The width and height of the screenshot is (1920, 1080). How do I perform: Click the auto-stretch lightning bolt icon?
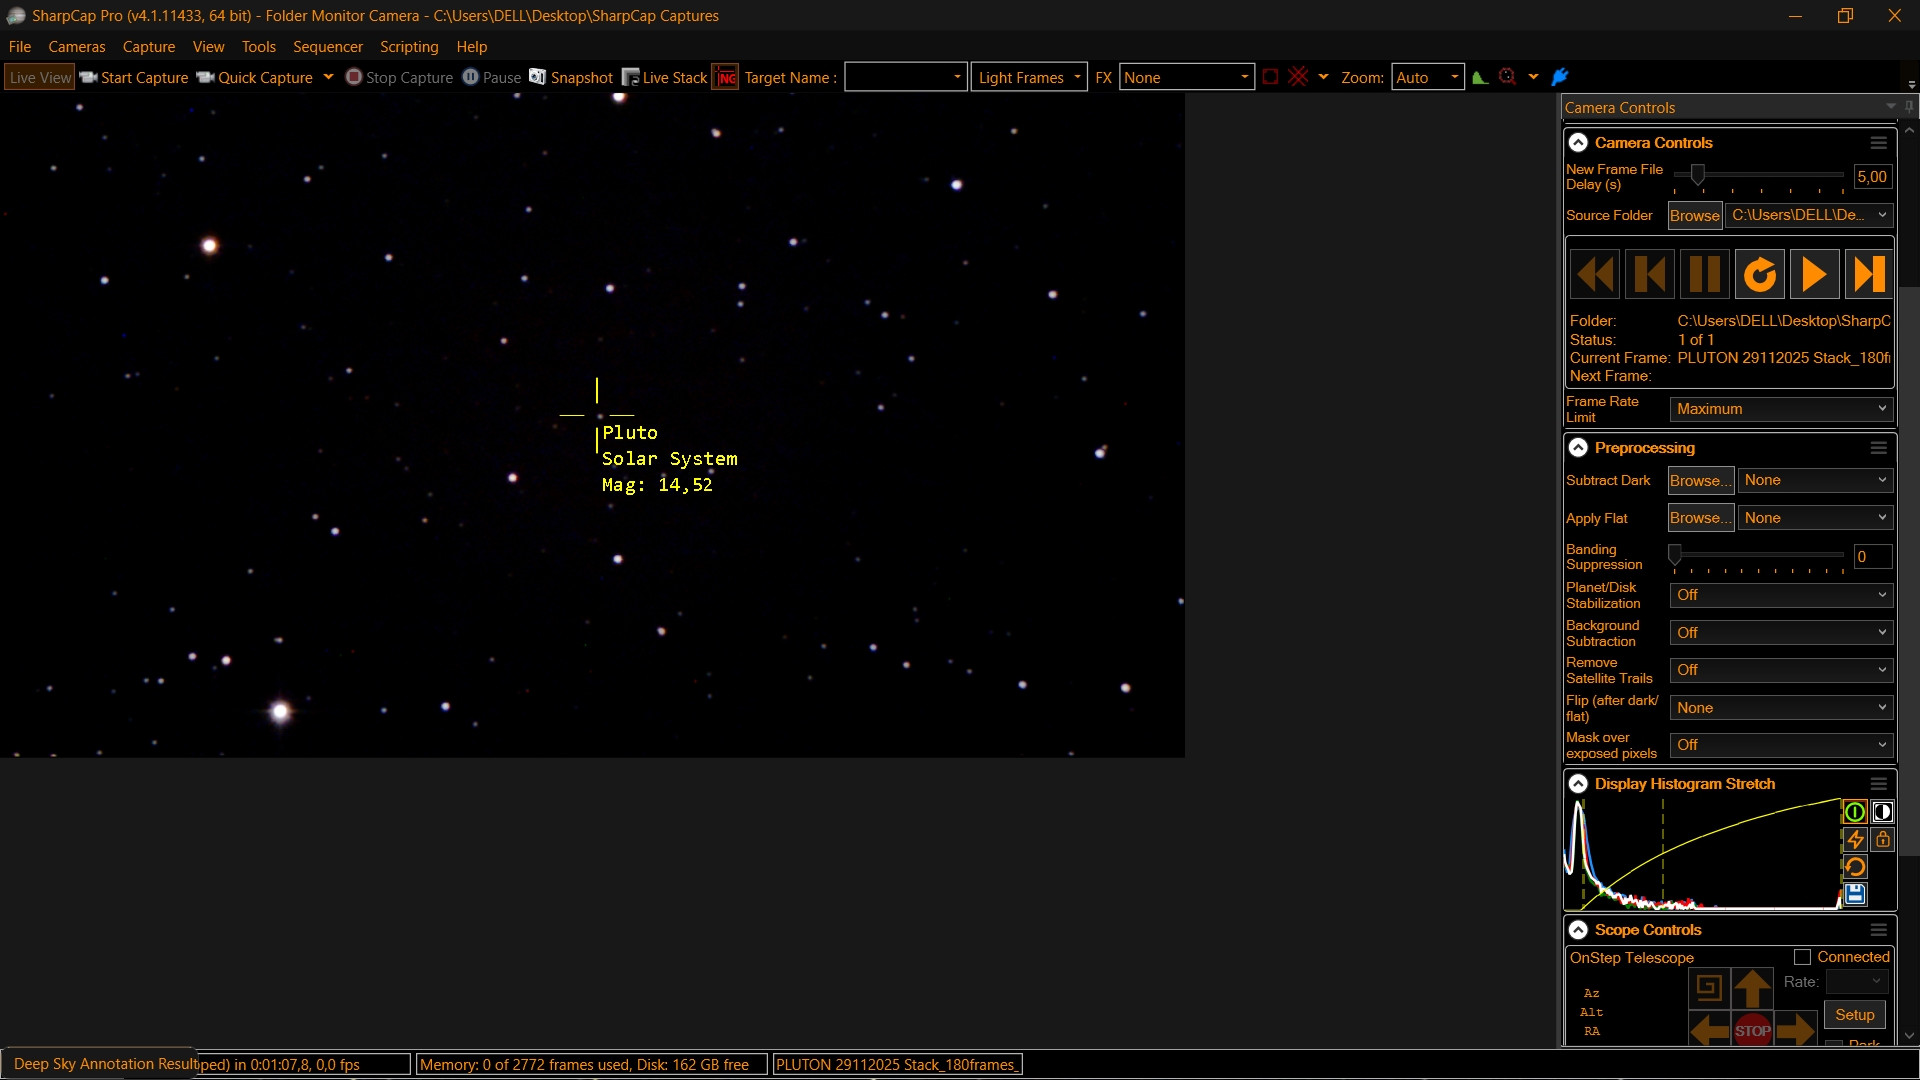(1855, 840)
